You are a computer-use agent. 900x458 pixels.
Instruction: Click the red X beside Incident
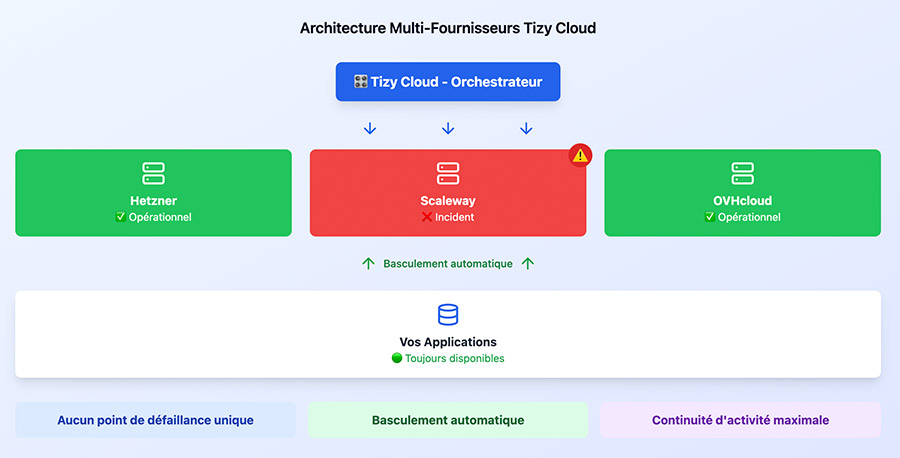pos(426,217)
